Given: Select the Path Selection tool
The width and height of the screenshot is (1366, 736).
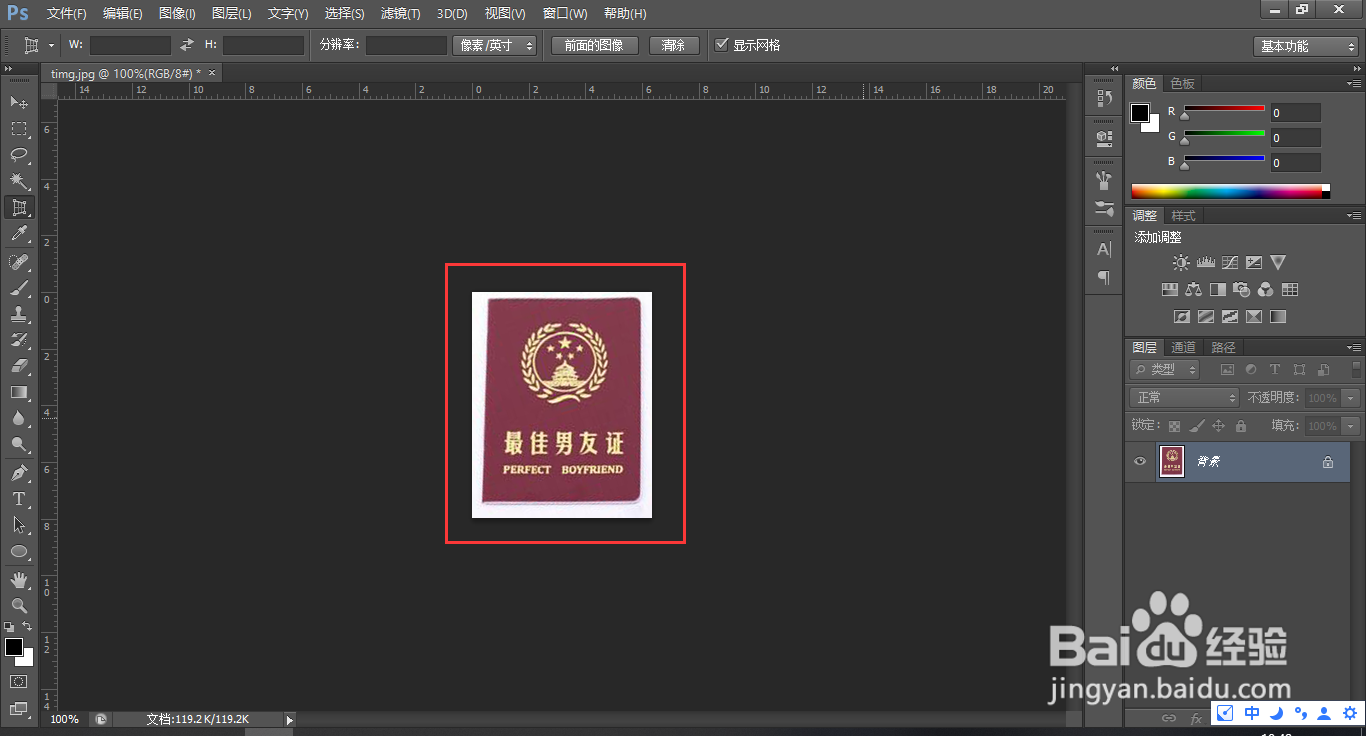Looking at the screenshot, I should pyautogui.click(x=19, y=525).
